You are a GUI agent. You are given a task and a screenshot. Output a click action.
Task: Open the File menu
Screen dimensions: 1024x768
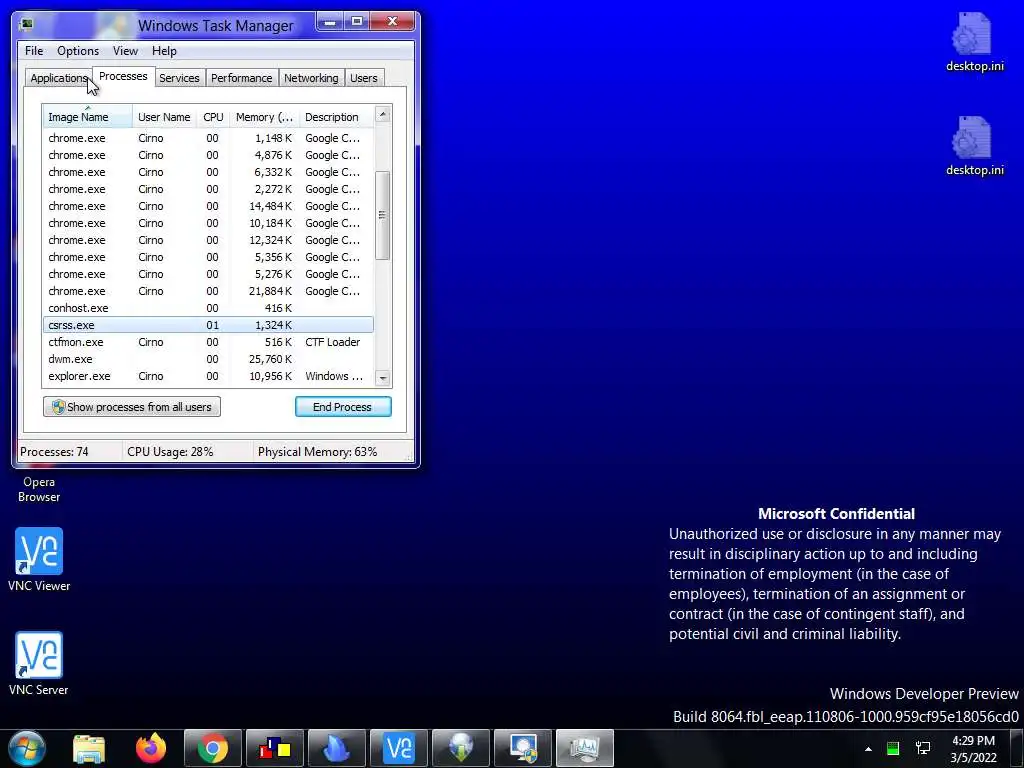pos(34,51)
